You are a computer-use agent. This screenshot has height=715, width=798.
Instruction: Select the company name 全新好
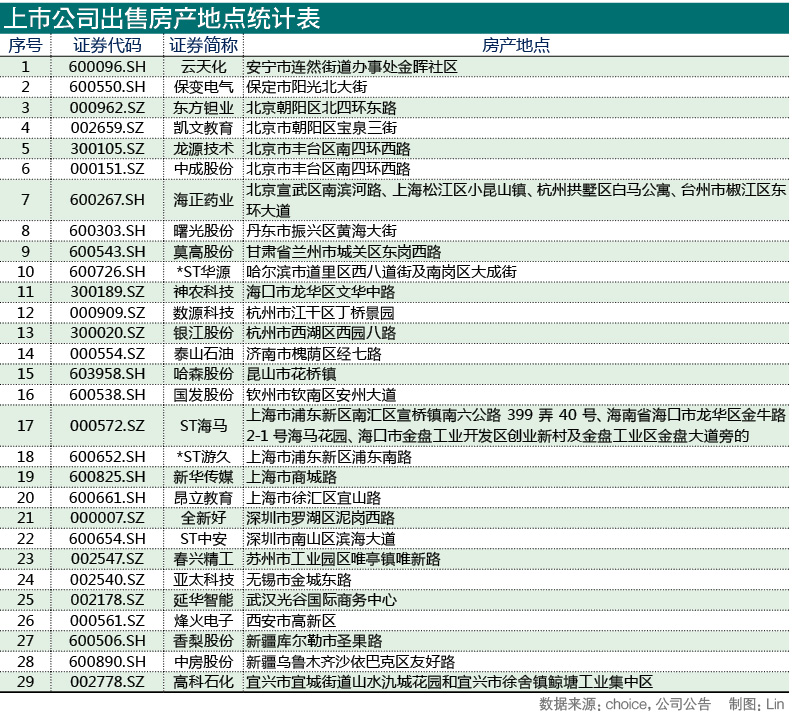point(204,518)
